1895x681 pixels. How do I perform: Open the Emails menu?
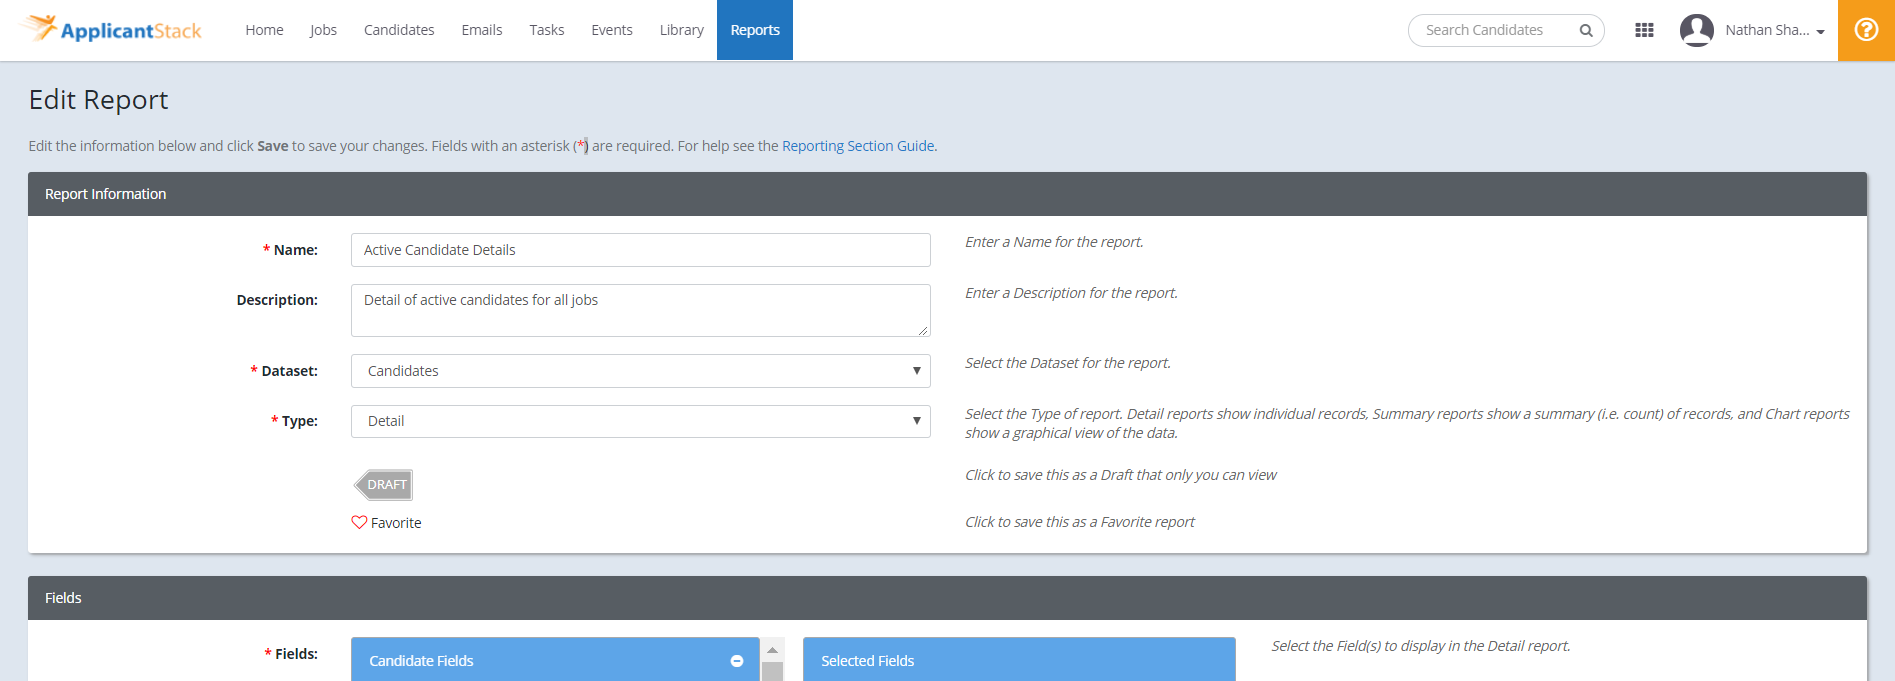482,30
